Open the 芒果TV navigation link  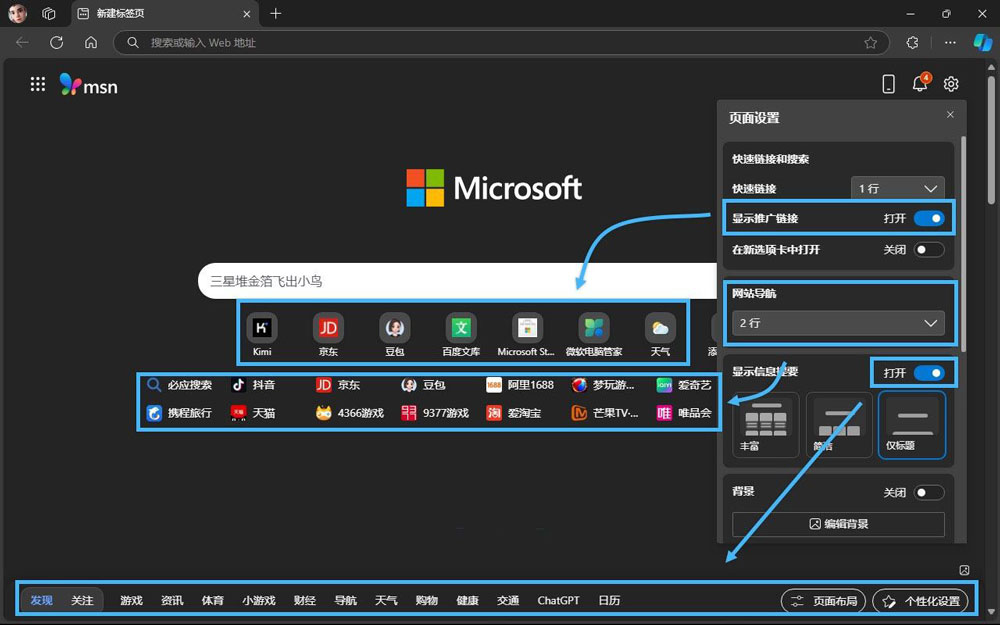(605, 413)
